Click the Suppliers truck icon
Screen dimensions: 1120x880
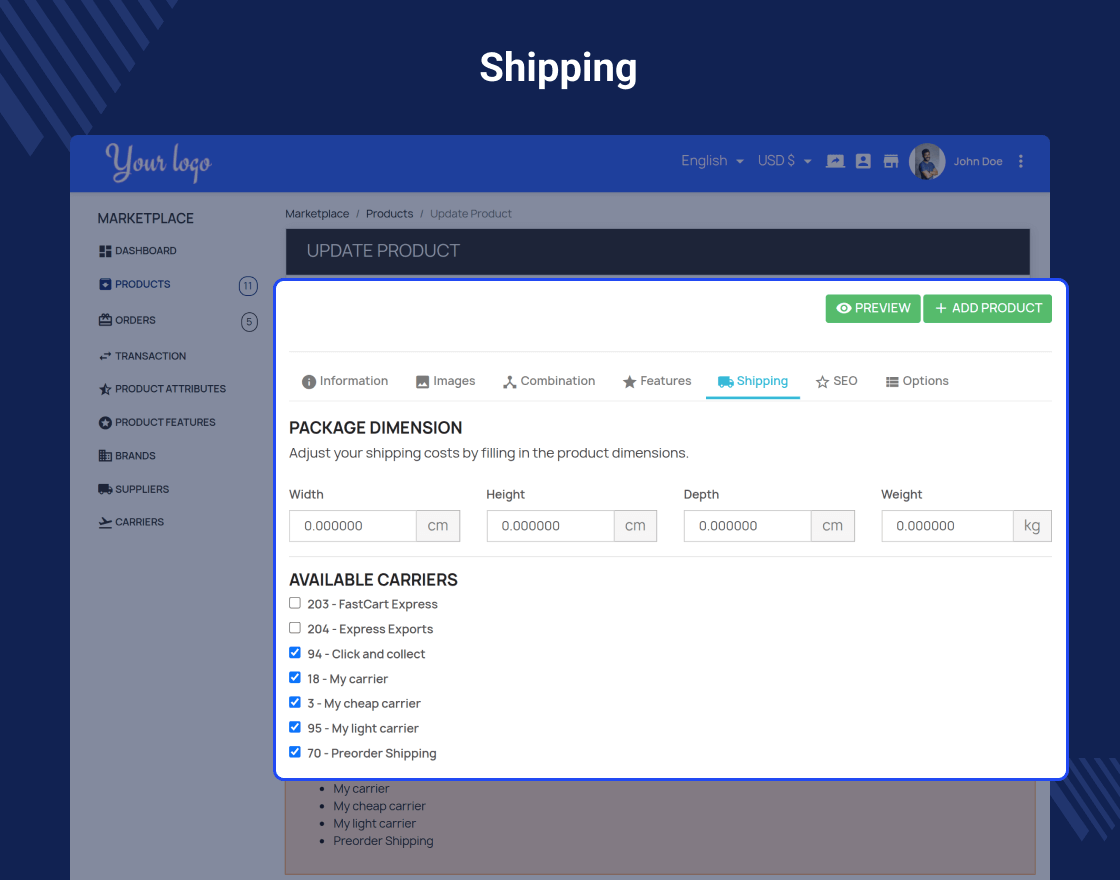pyautogui.click(x=105, y=489)
